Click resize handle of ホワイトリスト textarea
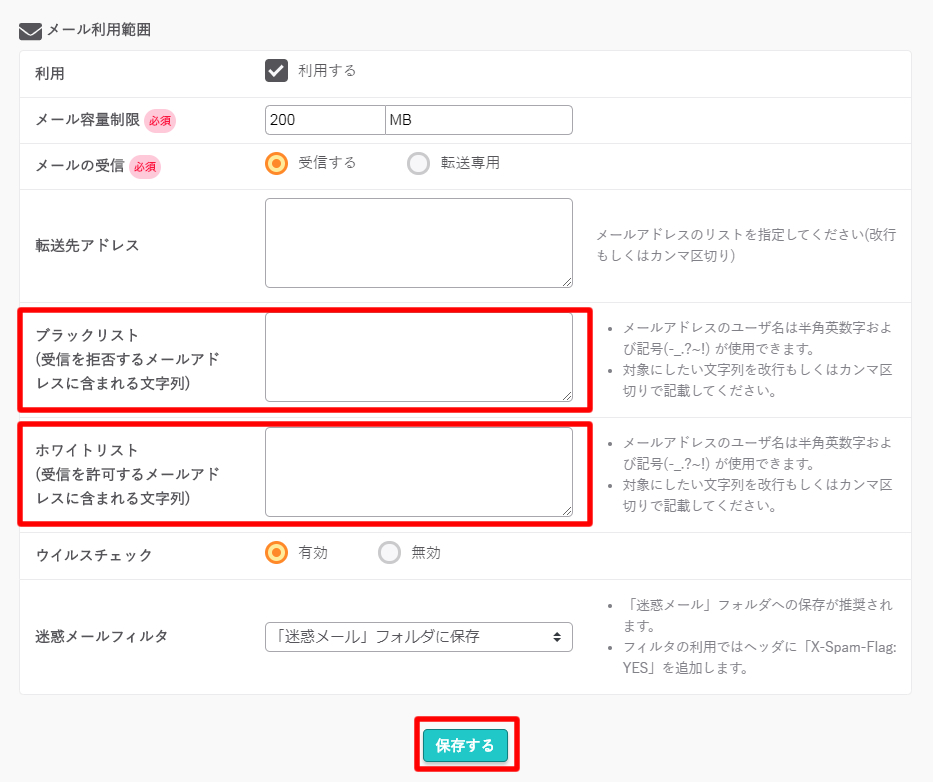Viewport: 933px width, 782px height. pyautogui.click(x=567, y=511)
